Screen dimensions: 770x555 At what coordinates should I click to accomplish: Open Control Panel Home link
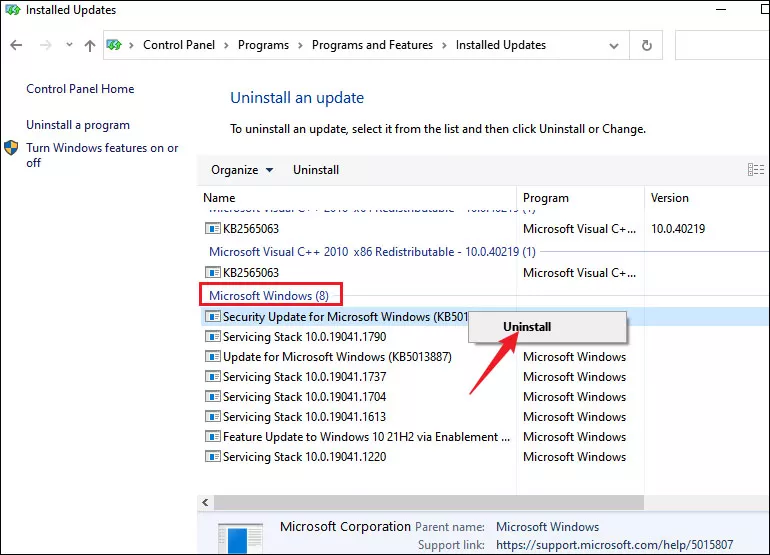click(80, 89)
